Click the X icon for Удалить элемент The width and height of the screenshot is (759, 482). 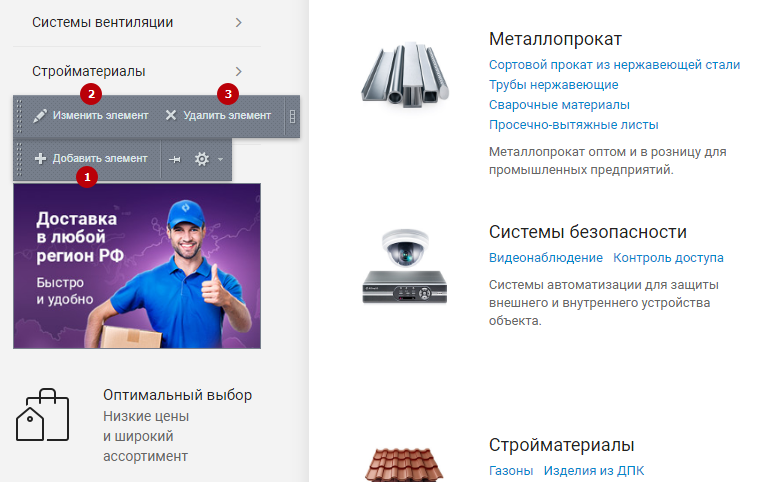[x=171, y=115]
